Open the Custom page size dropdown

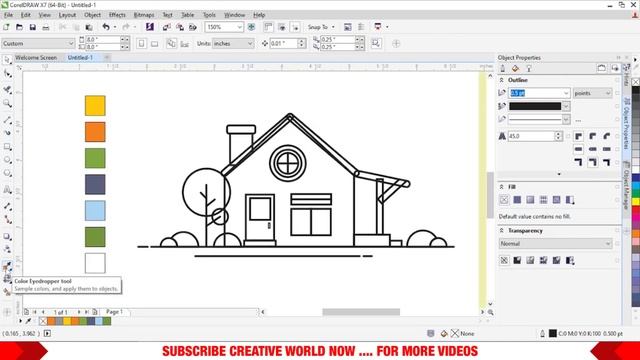tap(71, 43)
